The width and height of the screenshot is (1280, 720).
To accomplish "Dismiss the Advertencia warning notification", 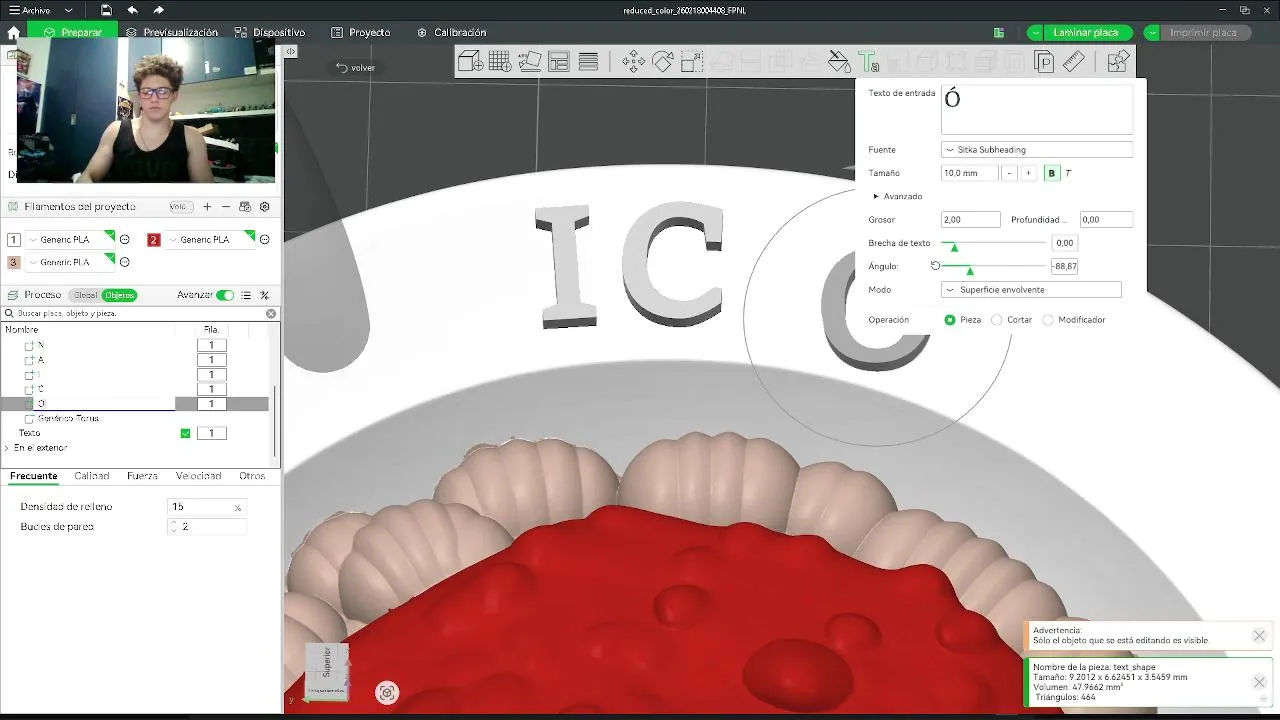I will [1259, 635].
